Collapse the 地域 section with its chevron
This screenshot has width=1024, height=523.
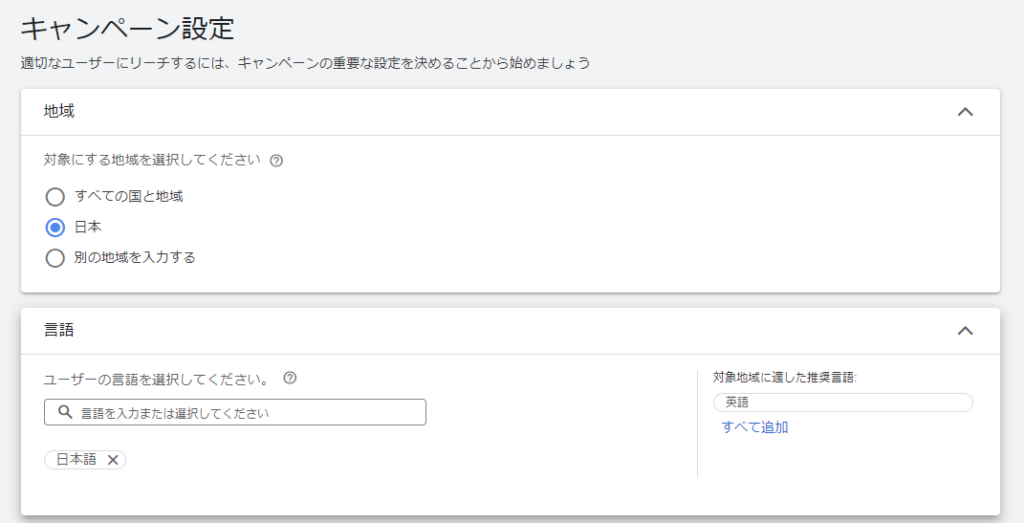[x=965, y=112]
